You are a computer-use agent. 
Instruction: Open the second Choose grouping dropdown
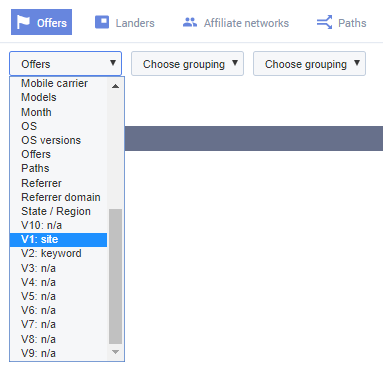[x=187, y=63]
